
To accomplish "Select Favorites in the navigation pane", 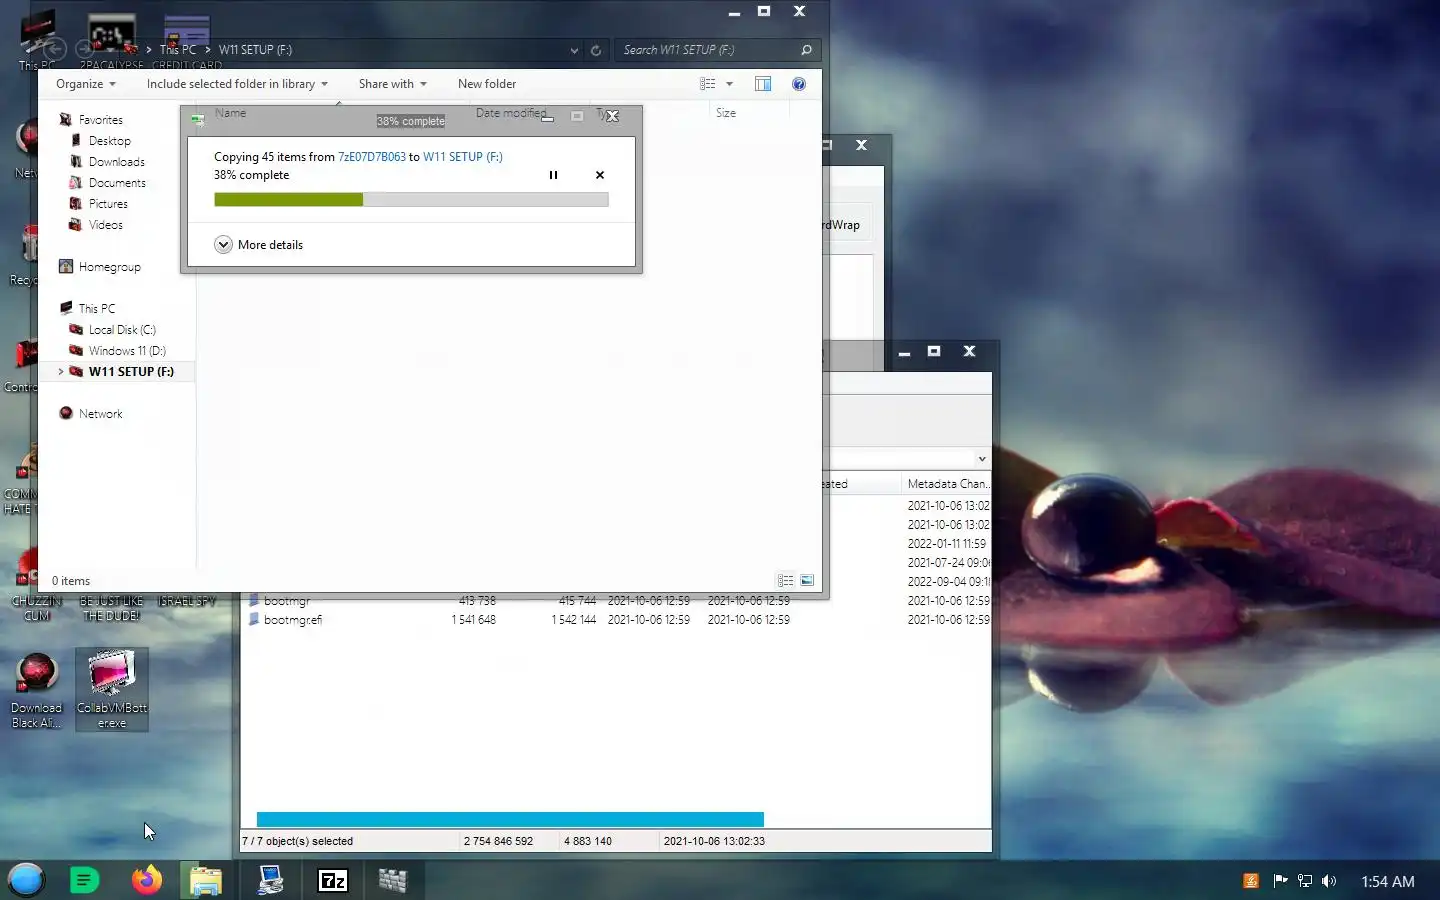I will tap(91, 120).
